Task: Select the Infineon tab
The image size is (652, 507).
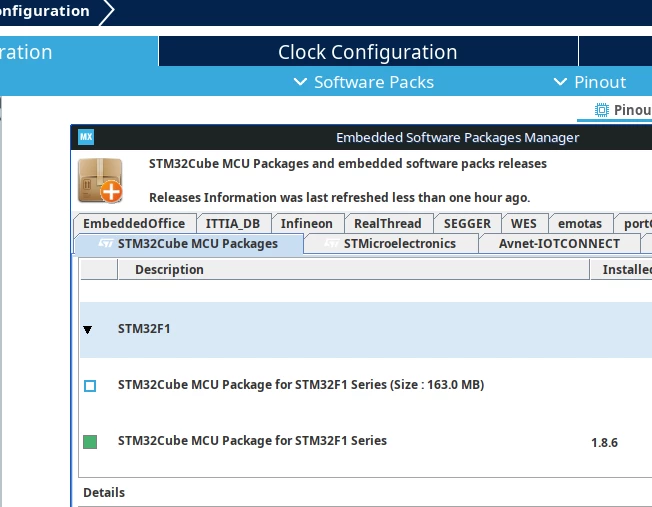Action: 307,223
